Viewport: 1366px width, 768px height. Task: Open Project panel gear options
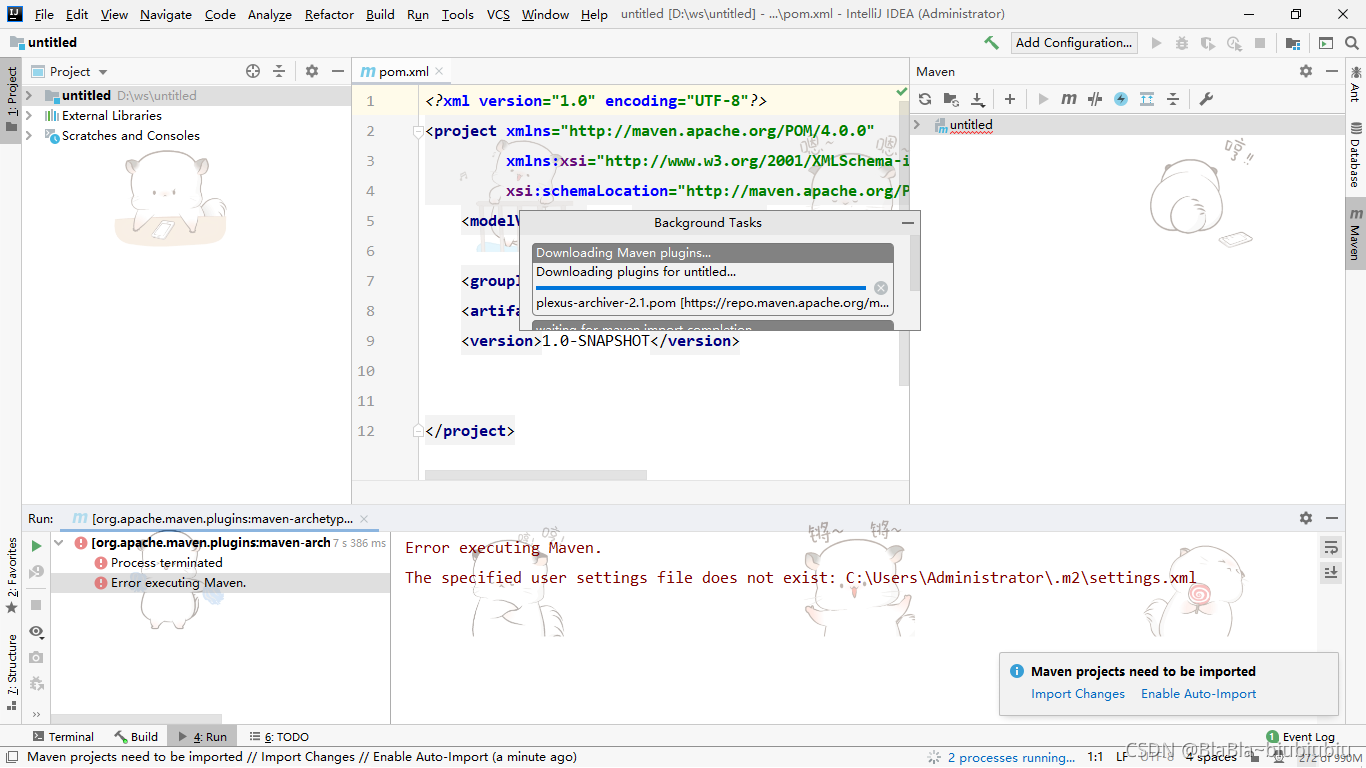(312, 71)
